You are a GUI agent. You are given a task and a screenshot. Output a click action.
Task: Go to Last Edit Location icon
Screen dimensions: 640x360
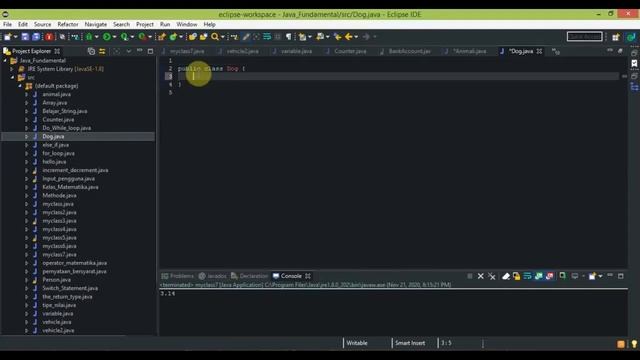point(338,37)
